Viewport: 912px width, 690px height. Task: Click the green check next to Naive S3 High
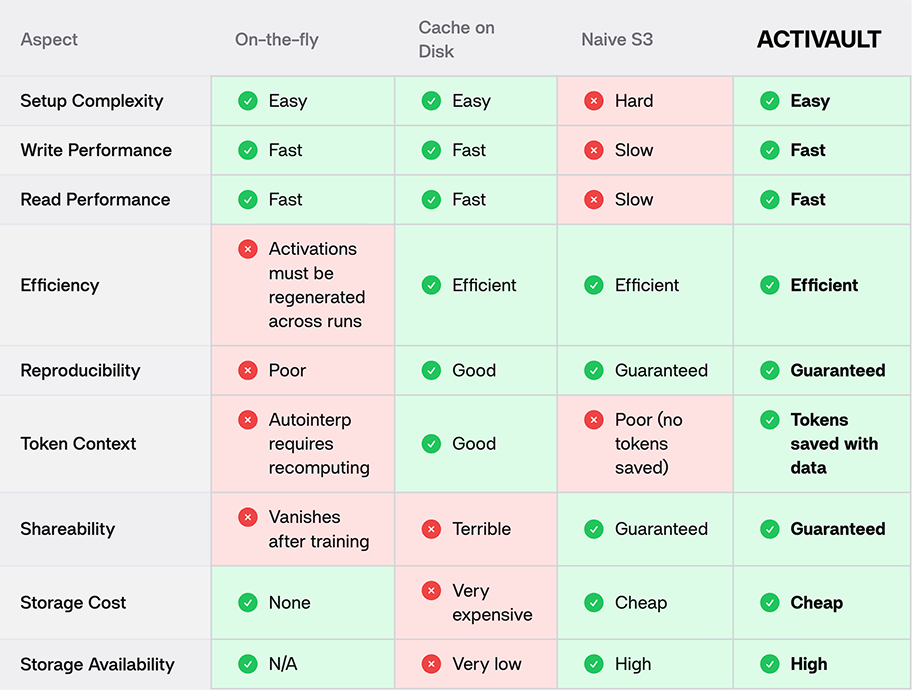pyautogui.click(x=594, y=664)
